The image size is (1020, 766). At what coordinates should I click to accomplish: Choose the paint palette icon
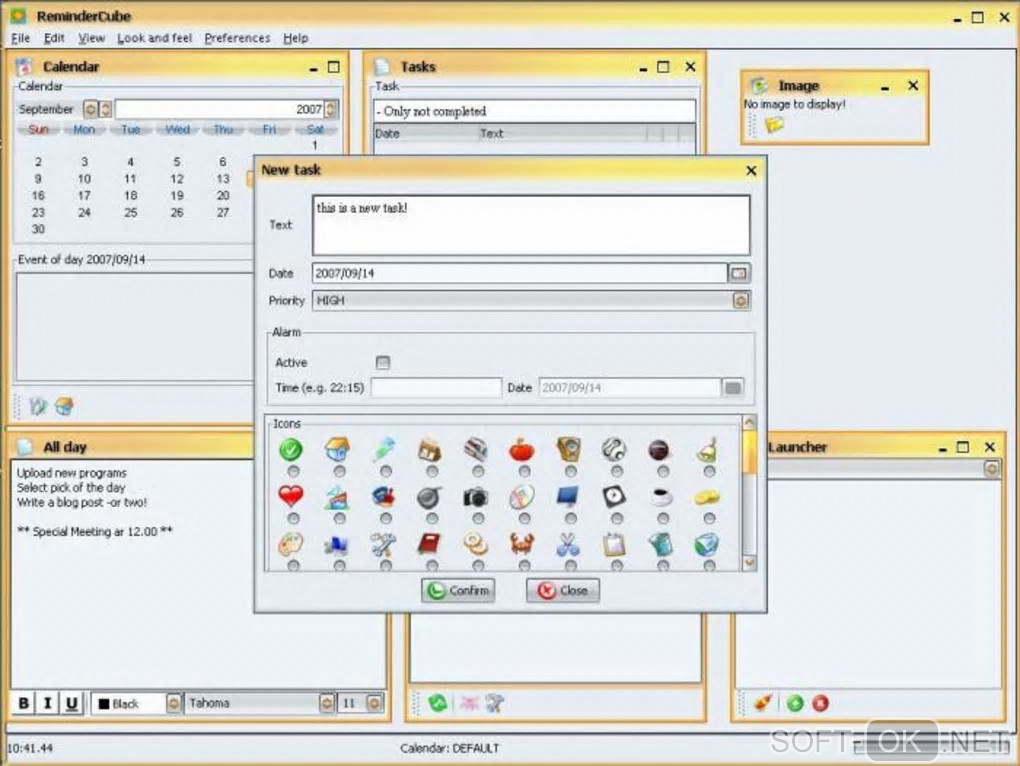coord(291,544)
